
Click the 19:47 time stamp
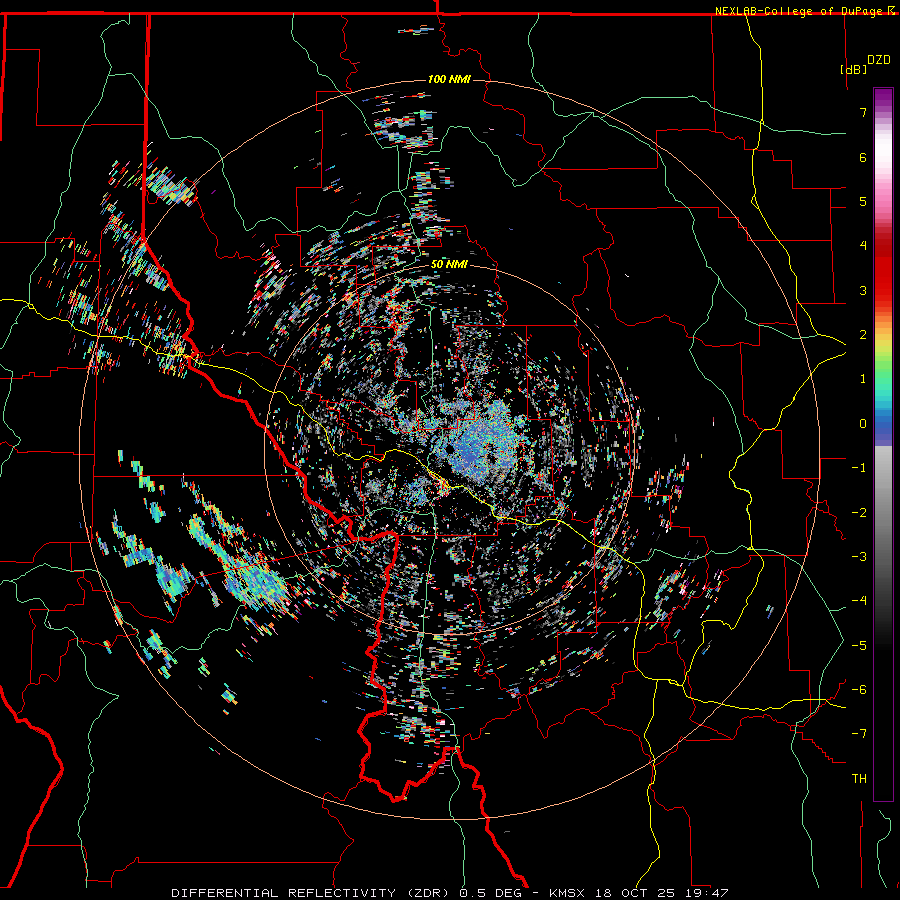707,893
